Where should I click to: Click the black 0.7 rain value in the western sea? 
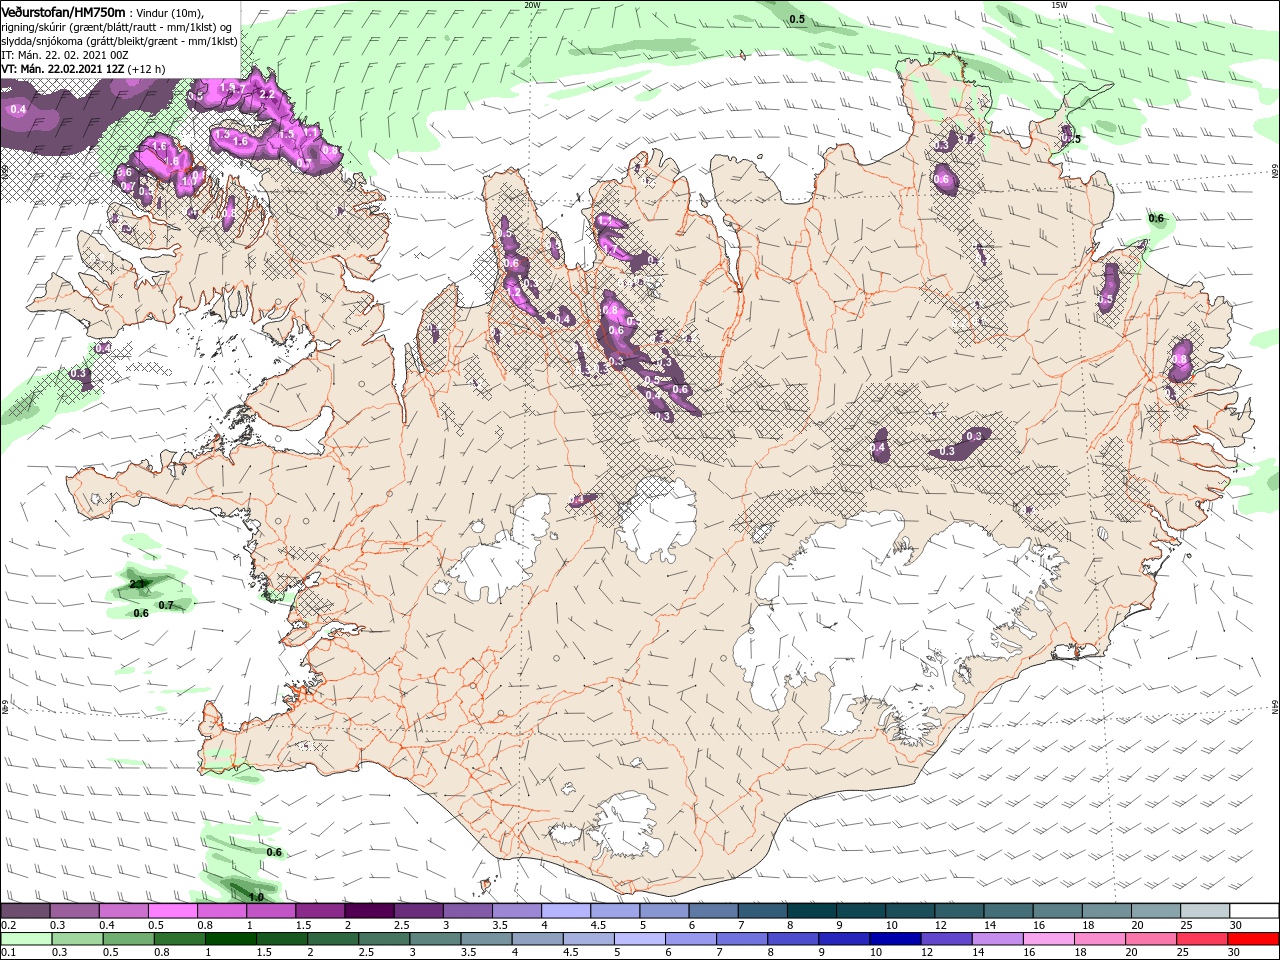coord(166,605)
